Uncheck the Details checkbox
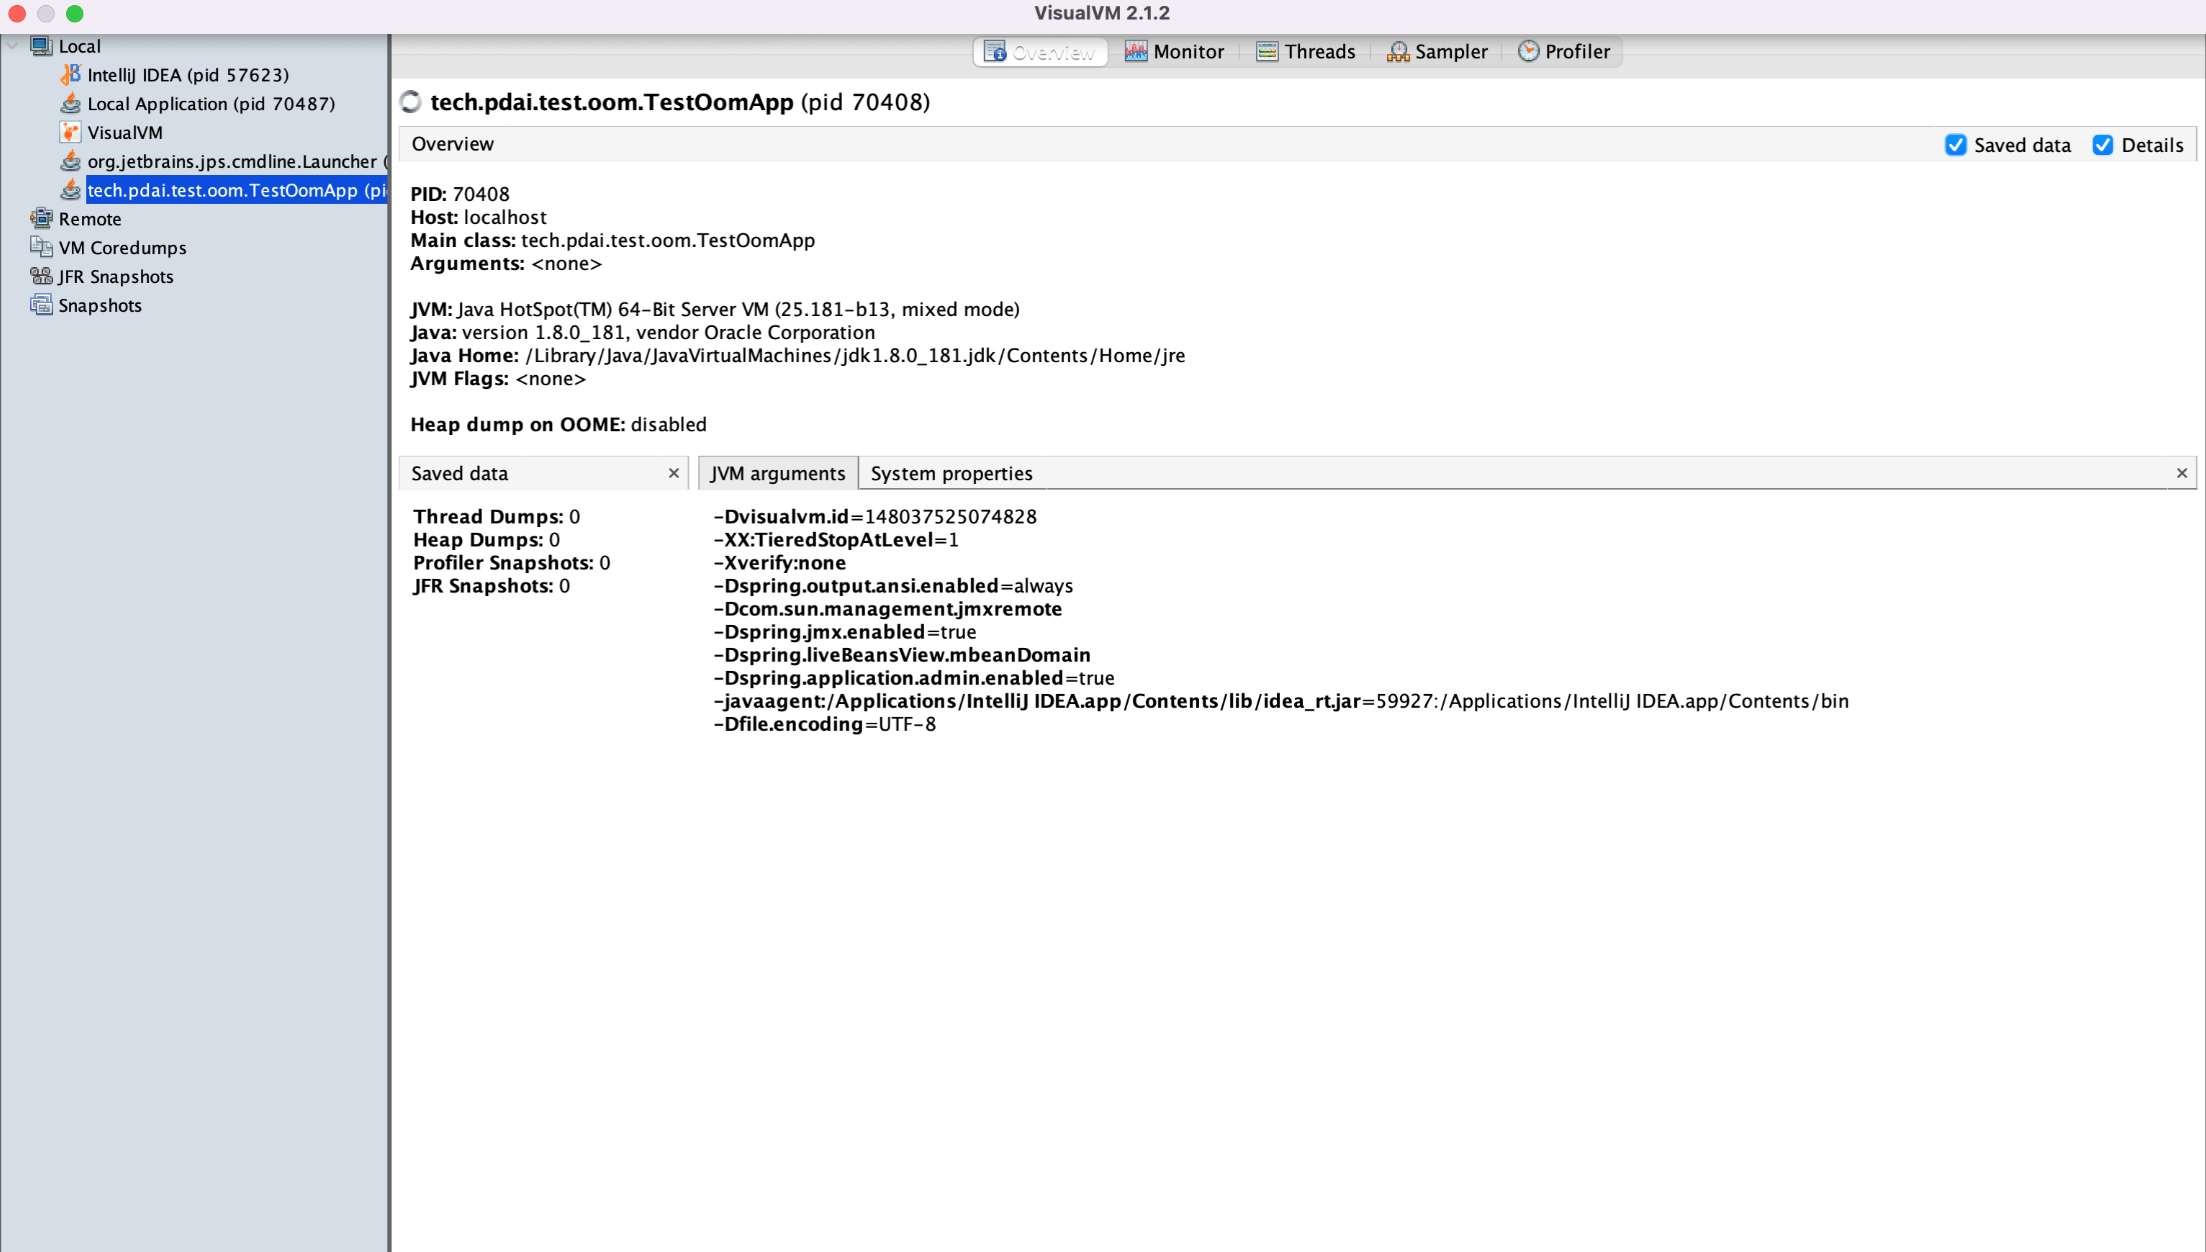The image size is (2206, 1252). (x=2103, y=145)
